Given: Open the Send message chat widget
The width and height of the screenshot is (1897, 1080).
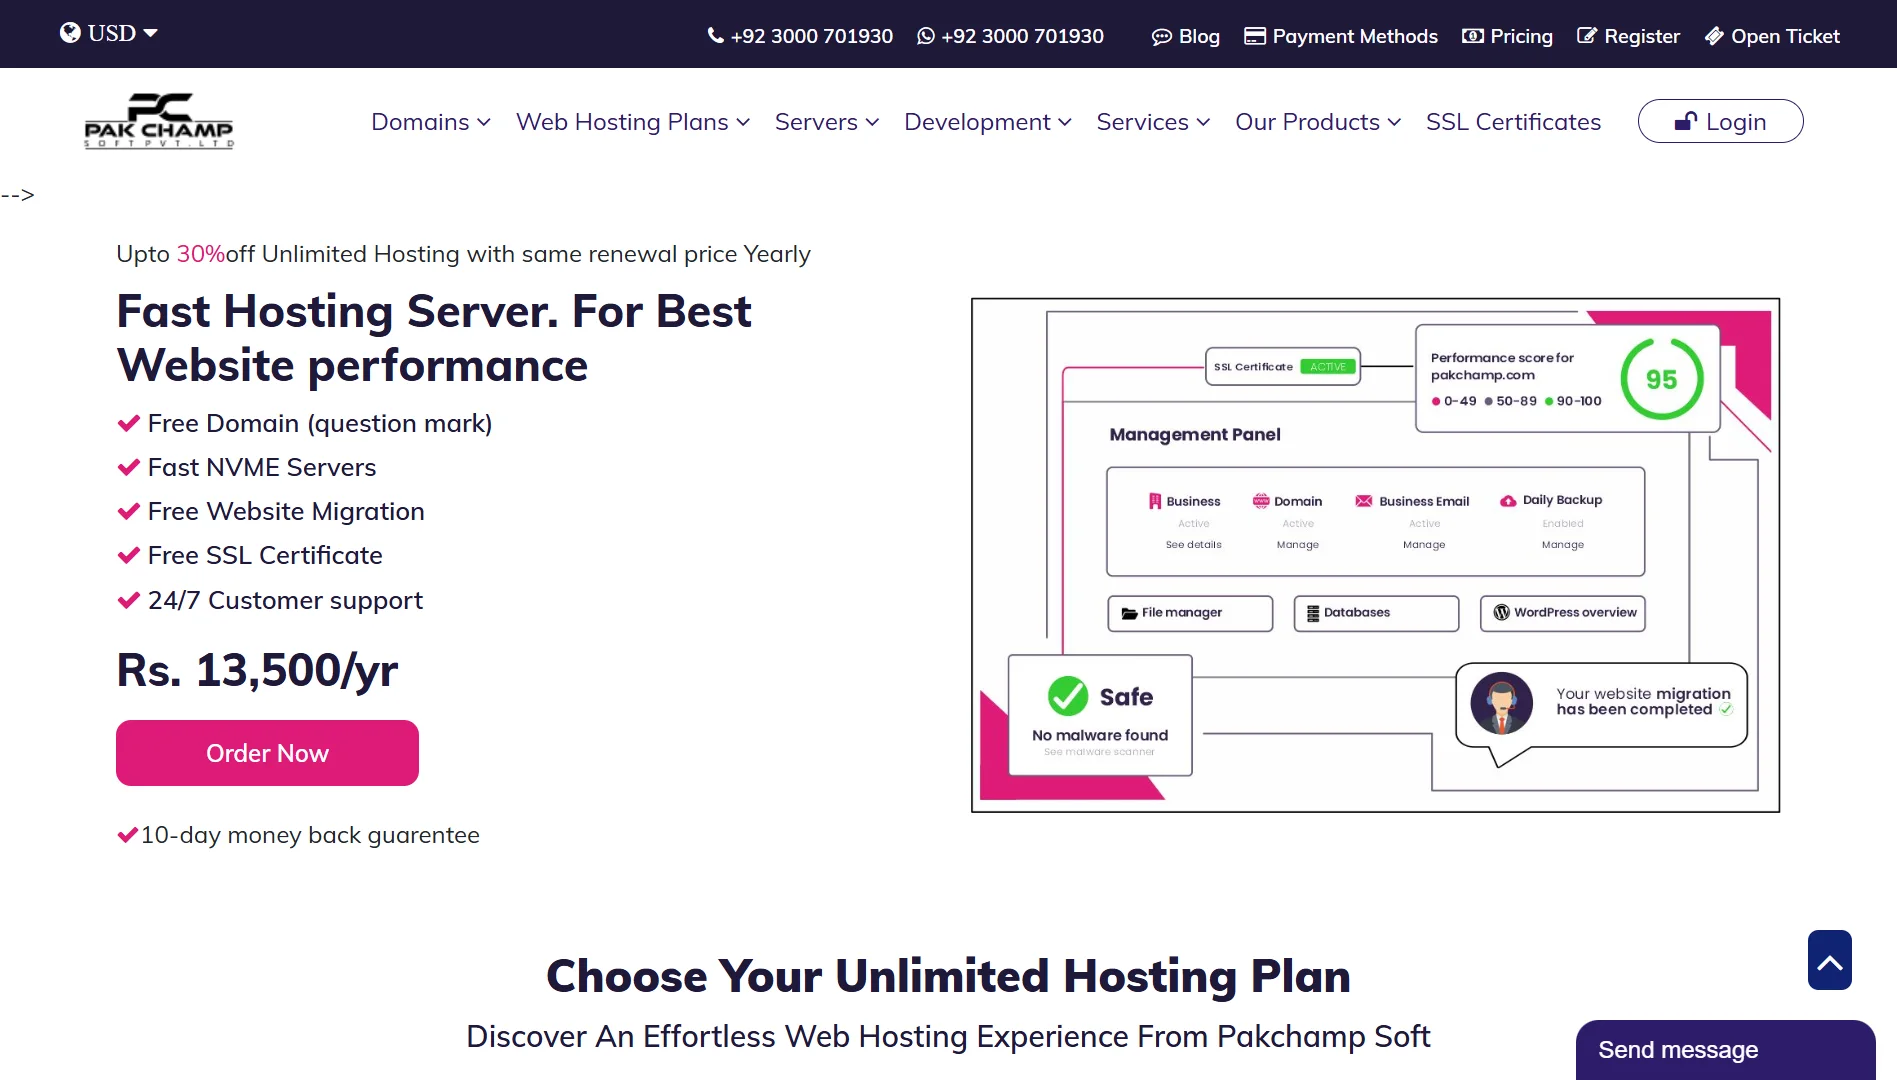Looking at the screenshot, I should pos(1725,1050).
